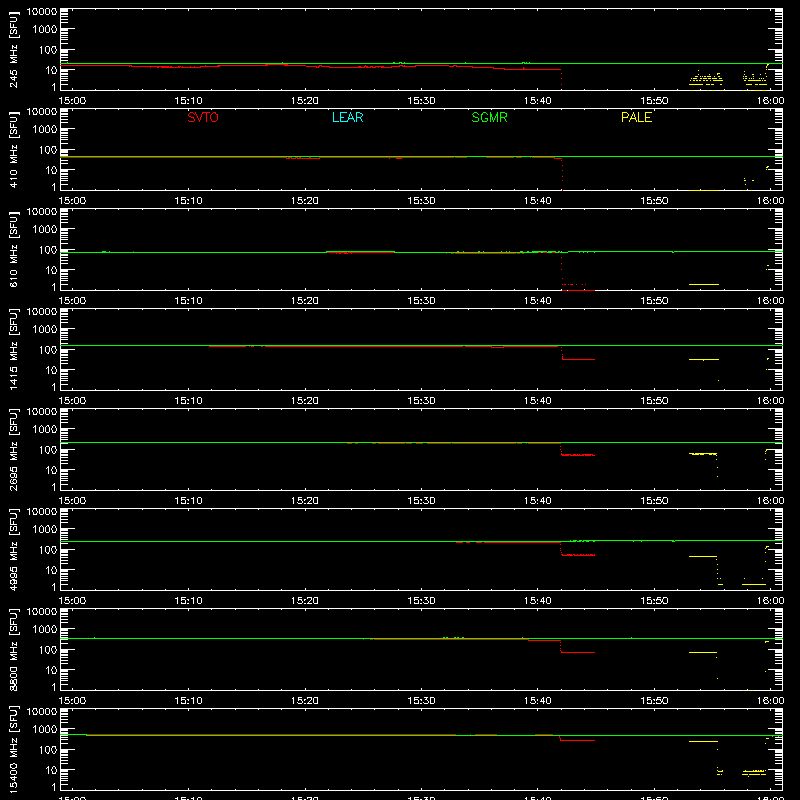This screenshot has width=800, height=800.
Task: Click 1000 y-axis value on 2695 MHz plot
Action: click(x=45, y=429)
